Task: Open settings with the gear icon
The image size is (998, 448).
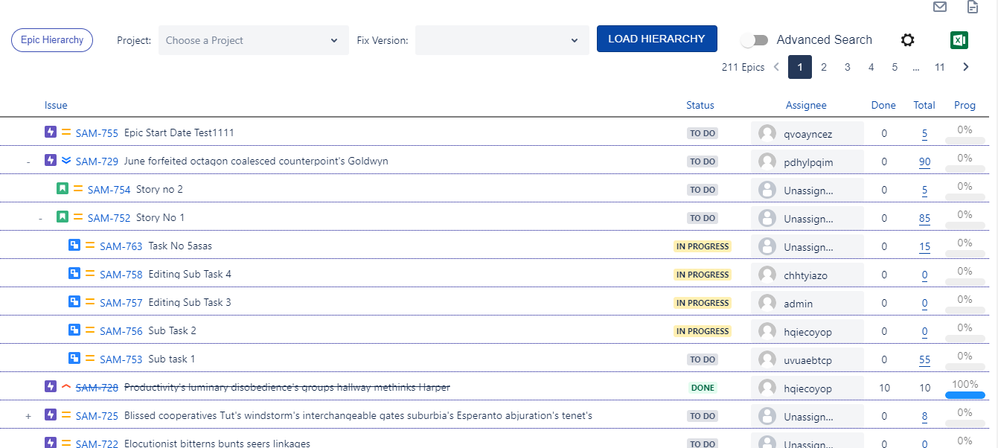Action: (x=908, y=40)
